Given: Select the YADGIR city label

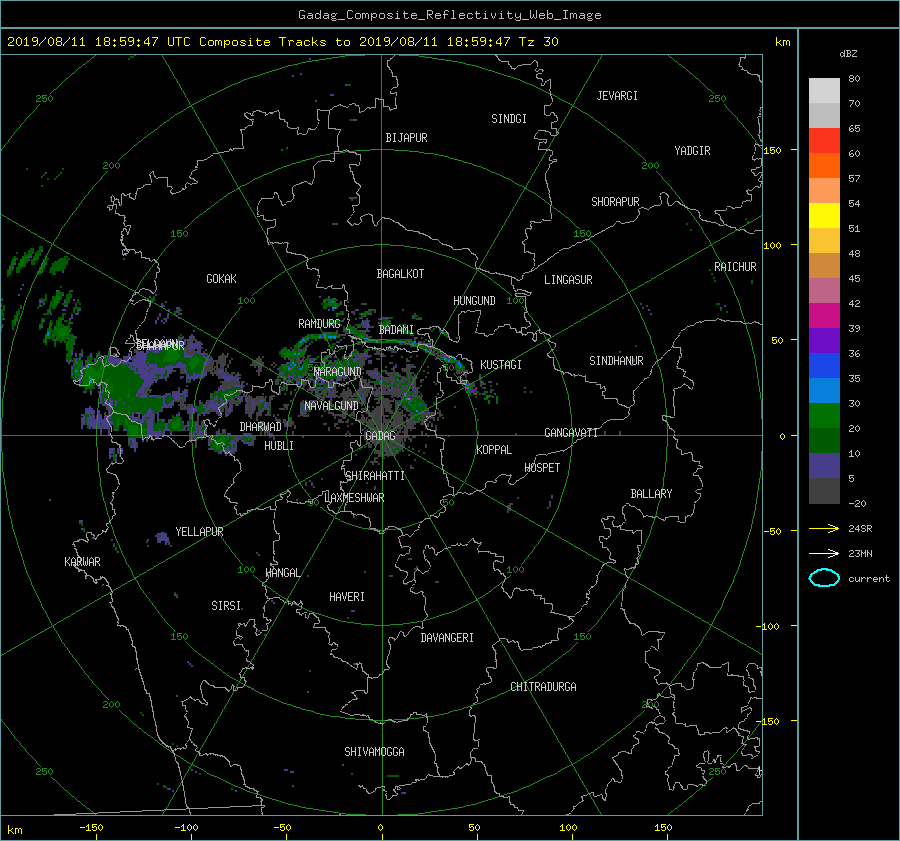Looking at the screenshot, I should point(692,151).
